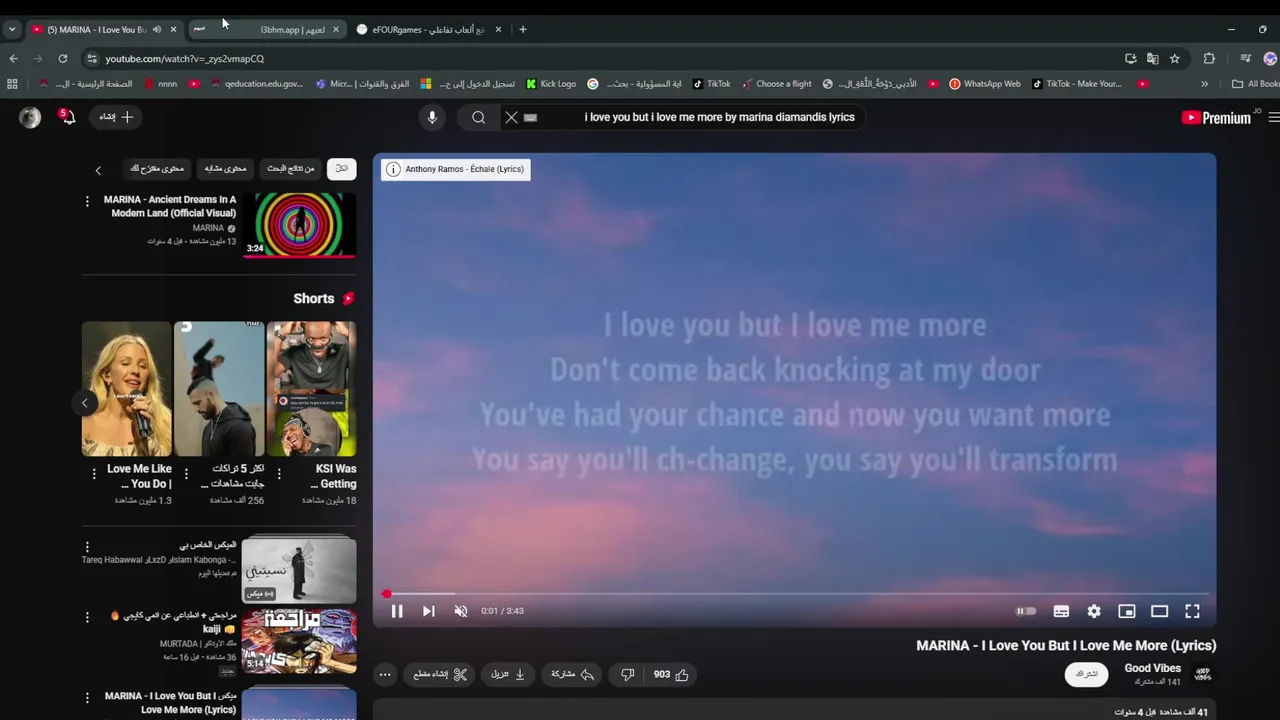Screen dimensions: 1280x720
Task: Click the Anthony Ramos - Échale info card
Action: point(455,169)
